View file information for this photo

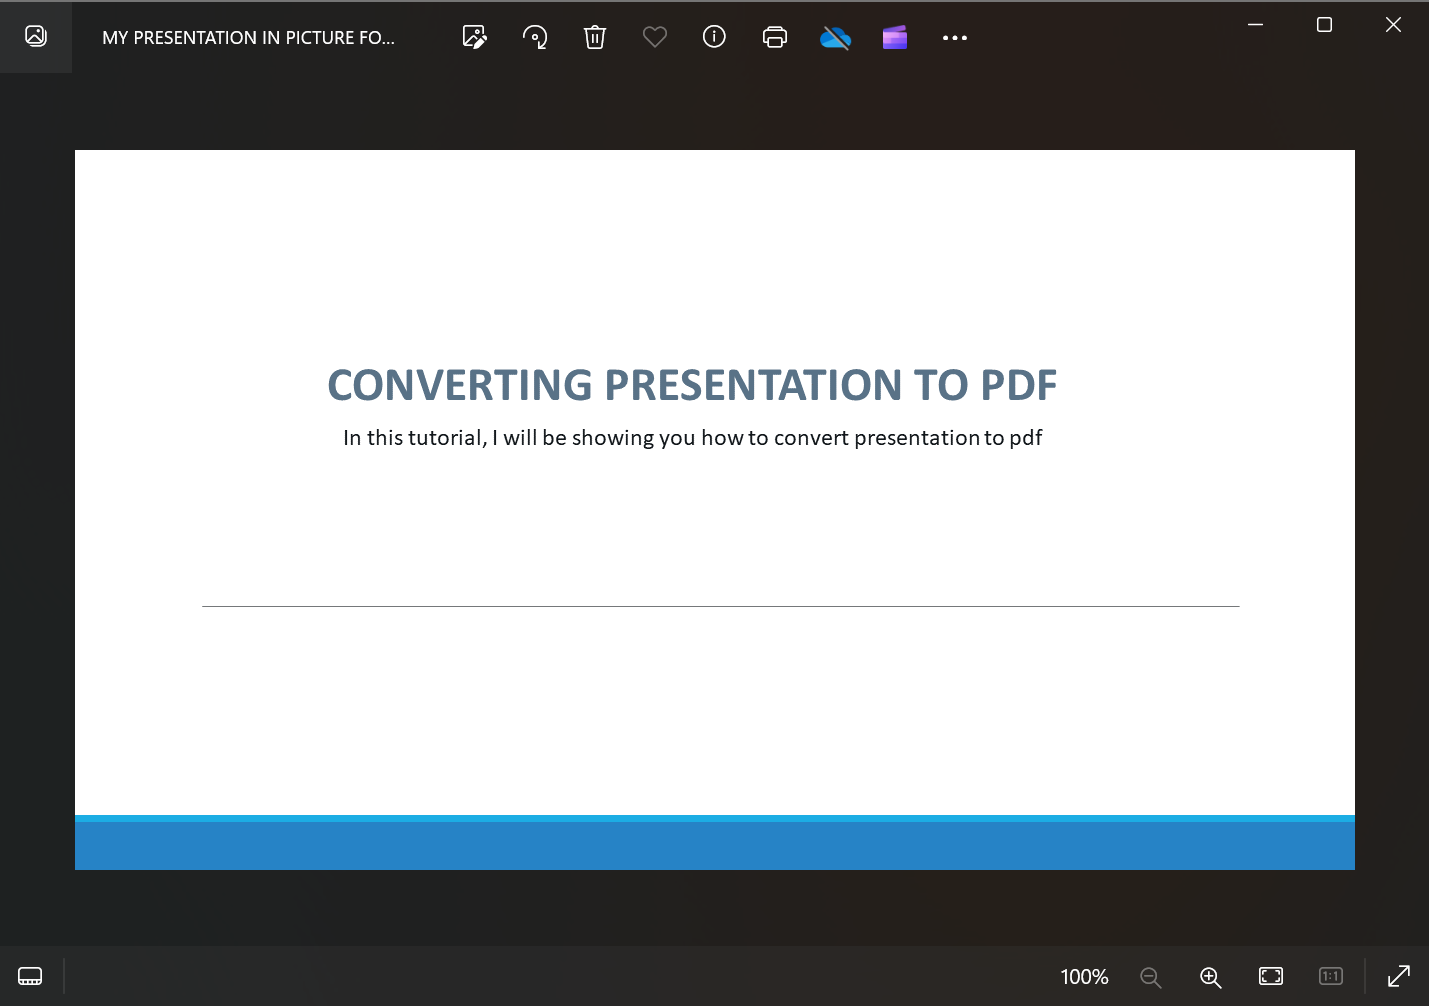click(x=714, y=37)
